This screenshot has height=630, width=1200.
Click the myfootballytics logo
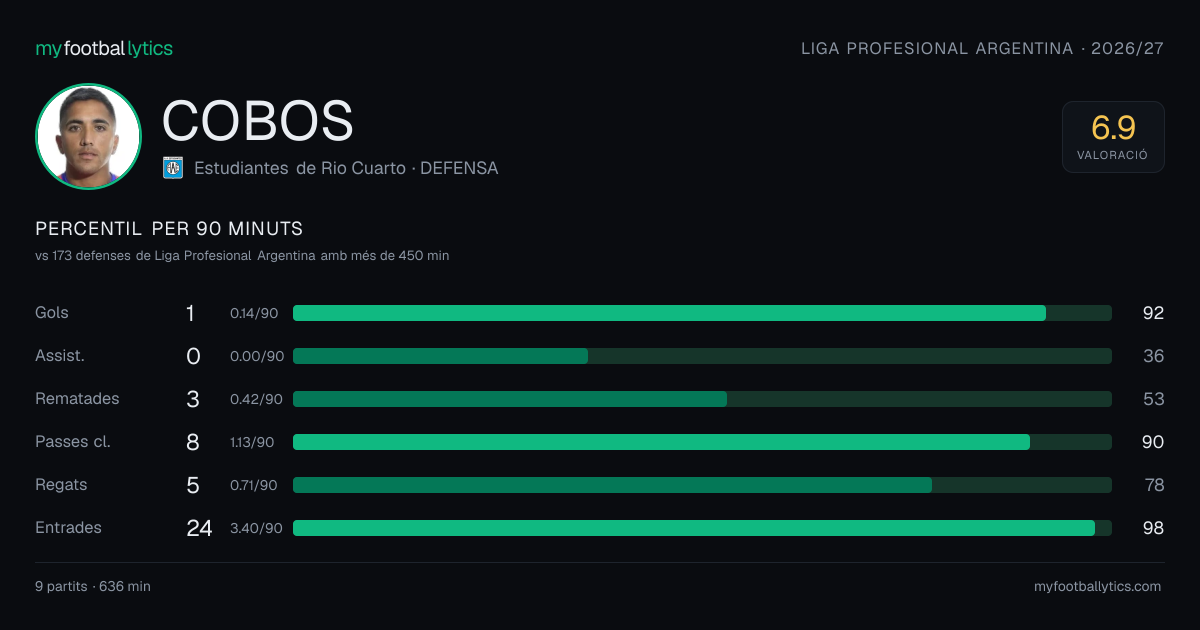pos(104,48)
